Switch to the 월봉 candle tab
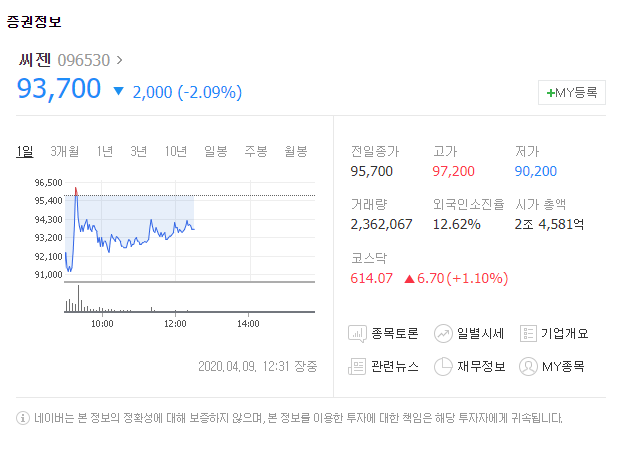The image size is (631, 455). 296,152
